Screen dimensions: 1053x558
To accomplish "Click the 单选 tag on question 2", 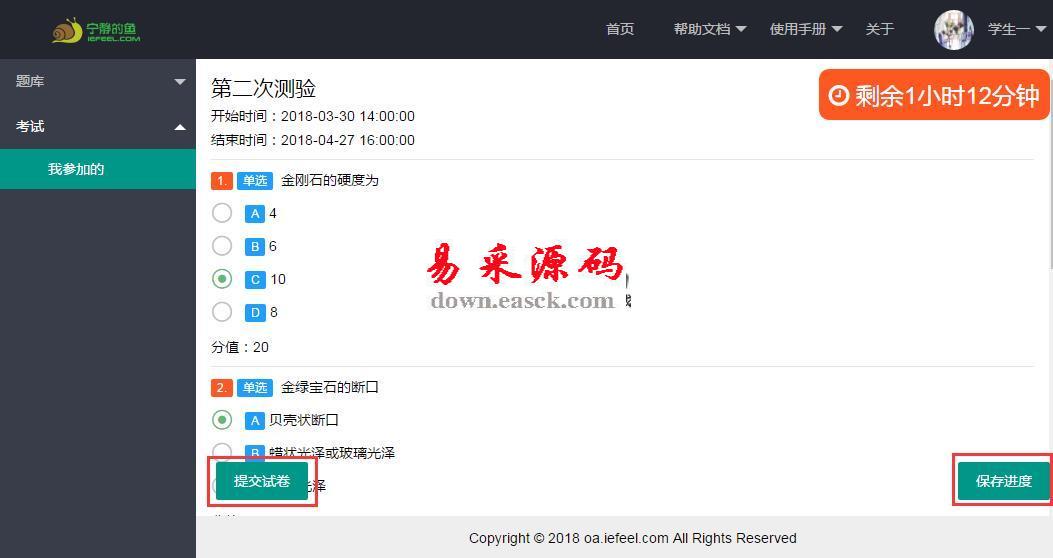I will [255, 387].
